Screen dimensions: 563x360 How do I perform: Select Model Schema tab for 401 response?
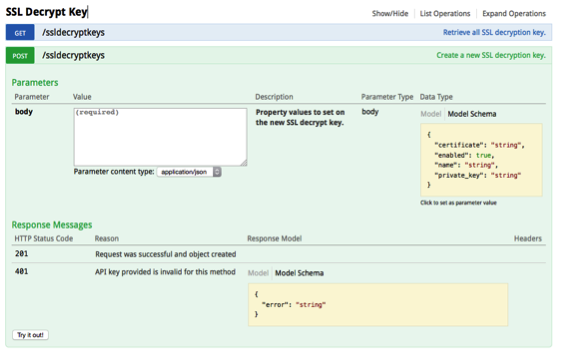tap(299, 273)
